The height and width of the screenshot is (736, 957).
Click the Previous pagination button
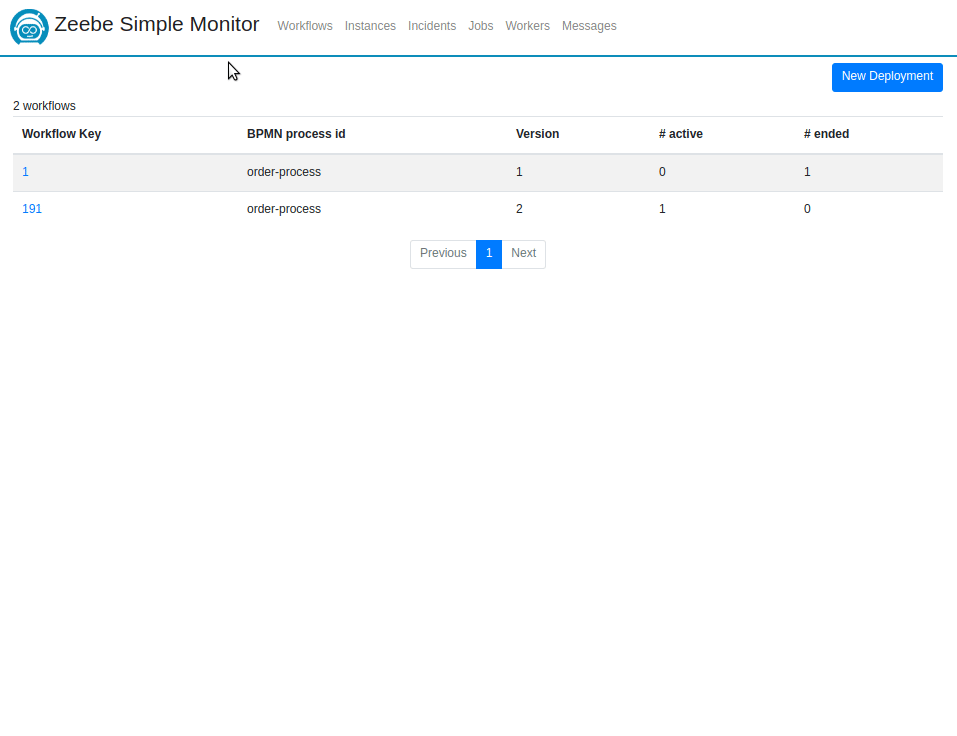pyautogui.click(x=443, y=254)
